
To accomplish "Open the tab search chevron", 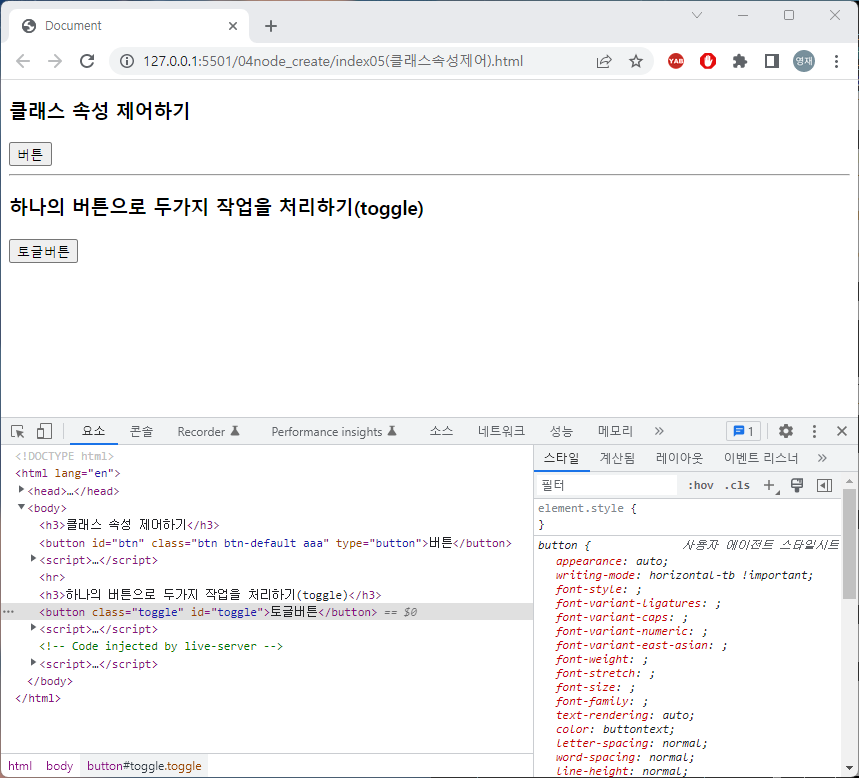I will point(697,15).
